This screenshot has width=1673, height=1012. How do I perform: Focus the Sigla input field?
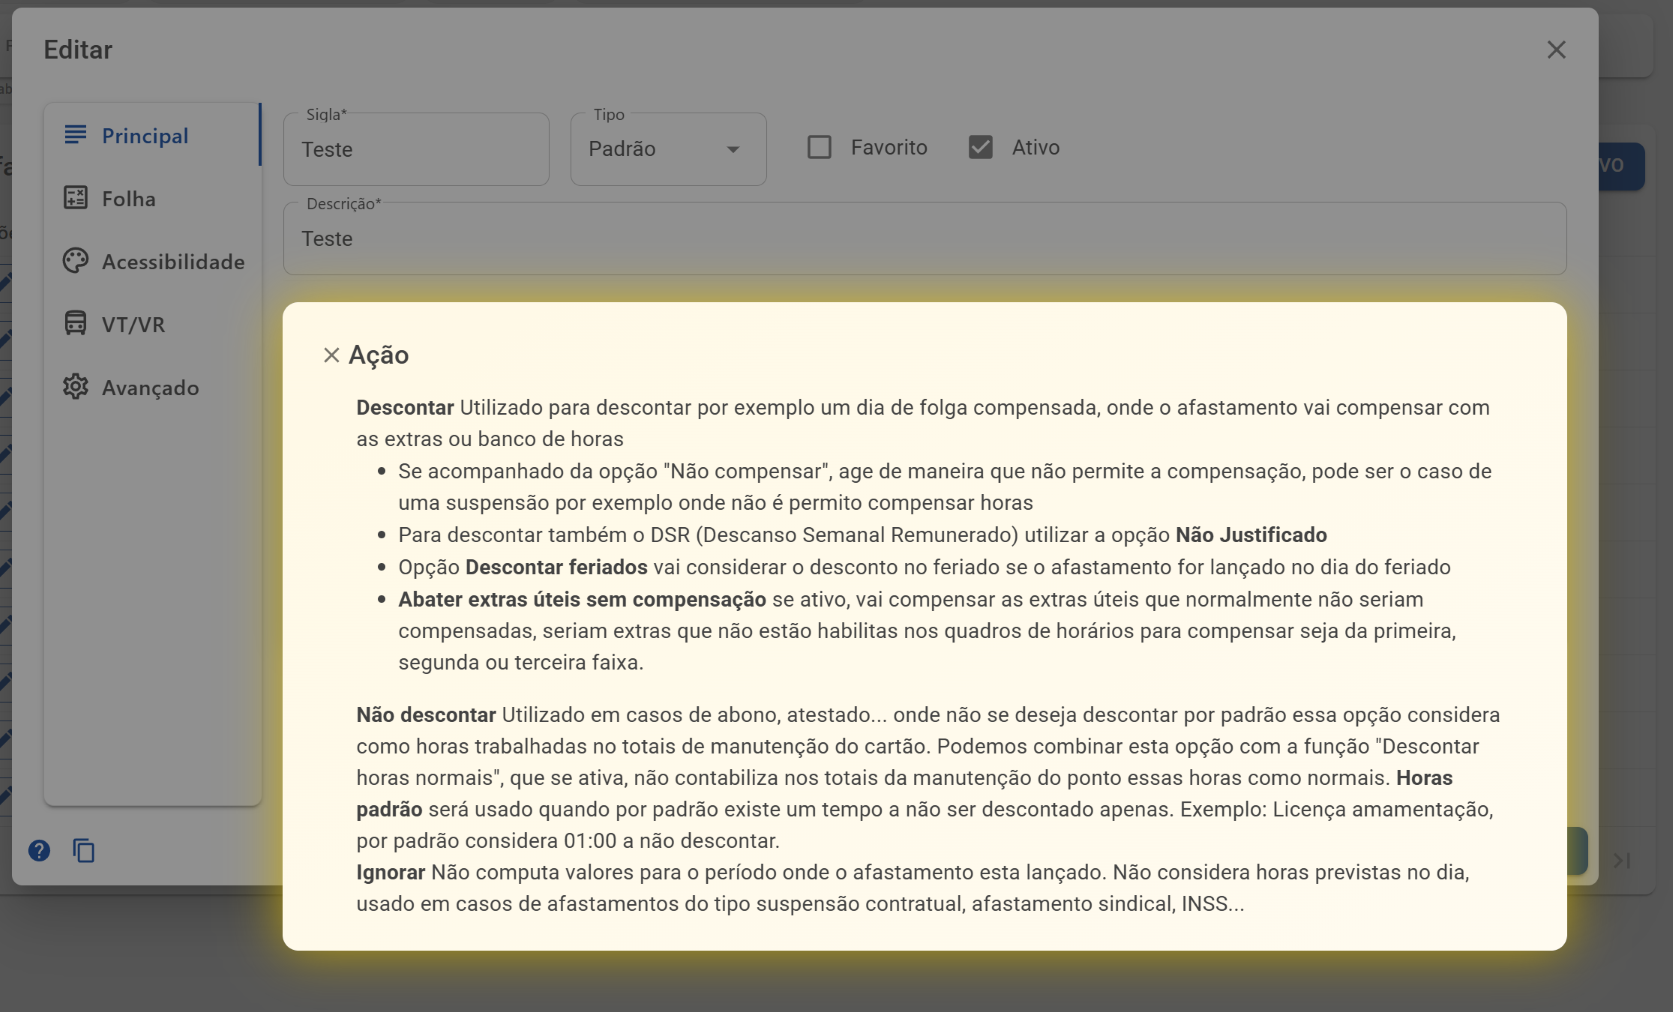(416, 149)
